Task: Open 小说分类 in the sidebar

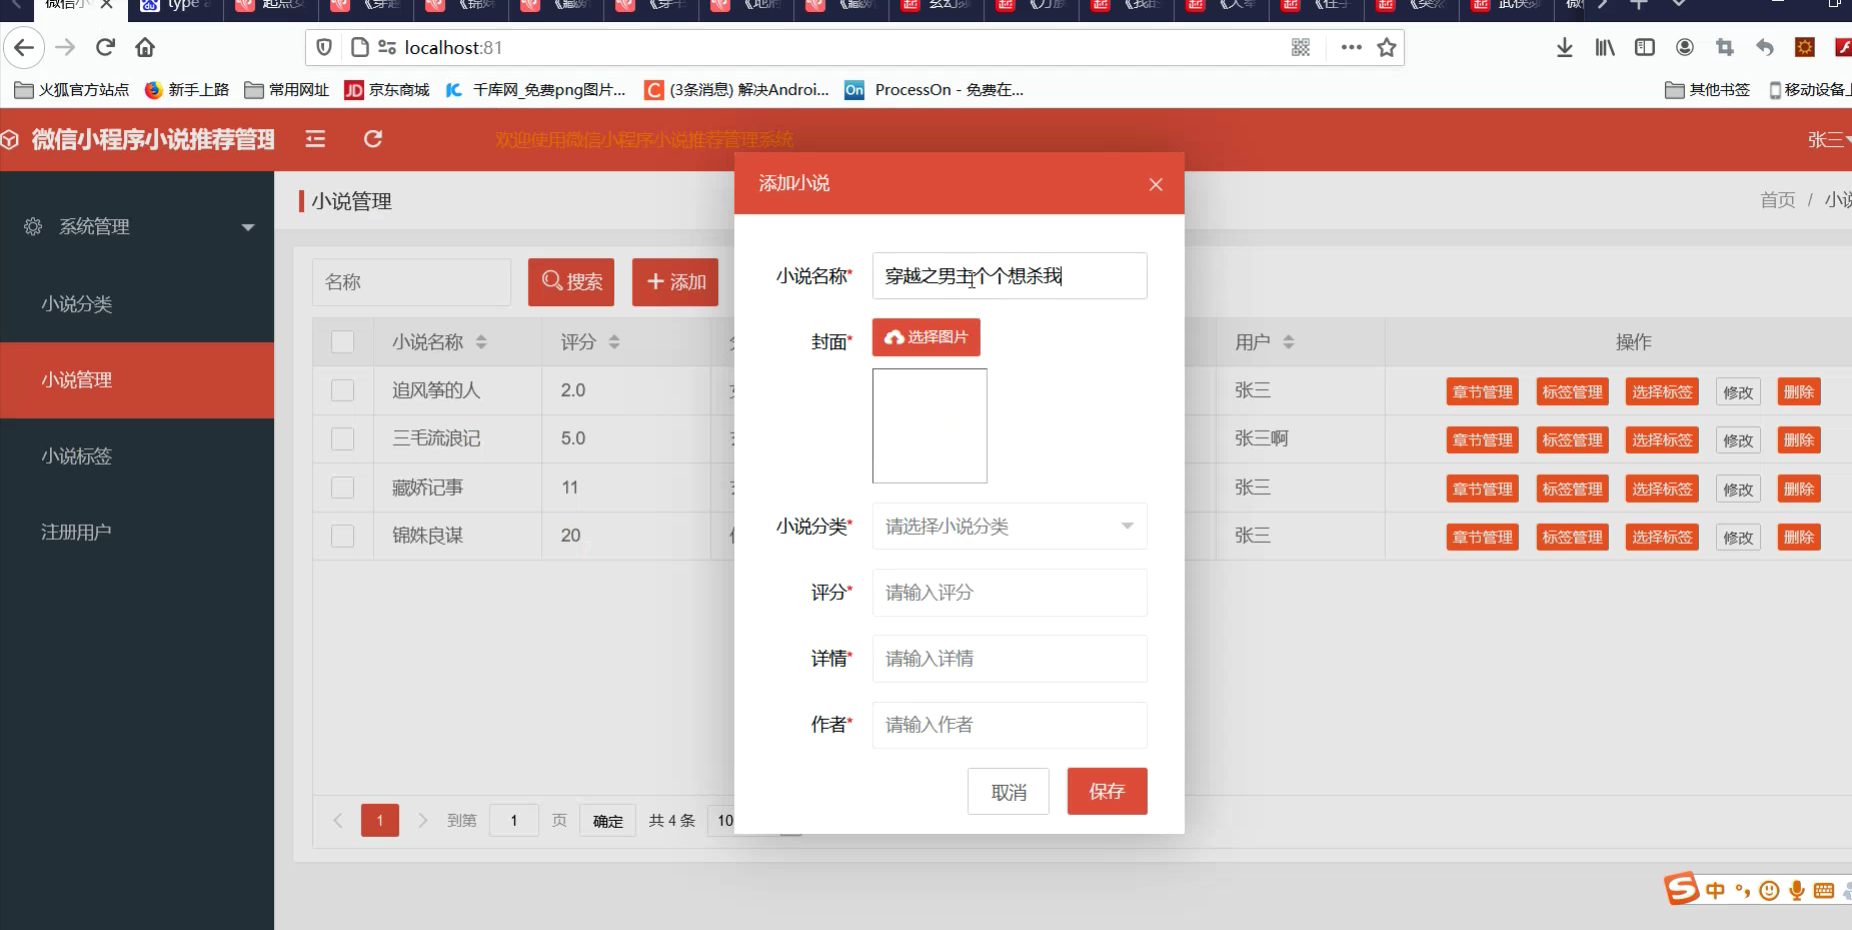Action: pyautogui.click(x=137, y=304)
